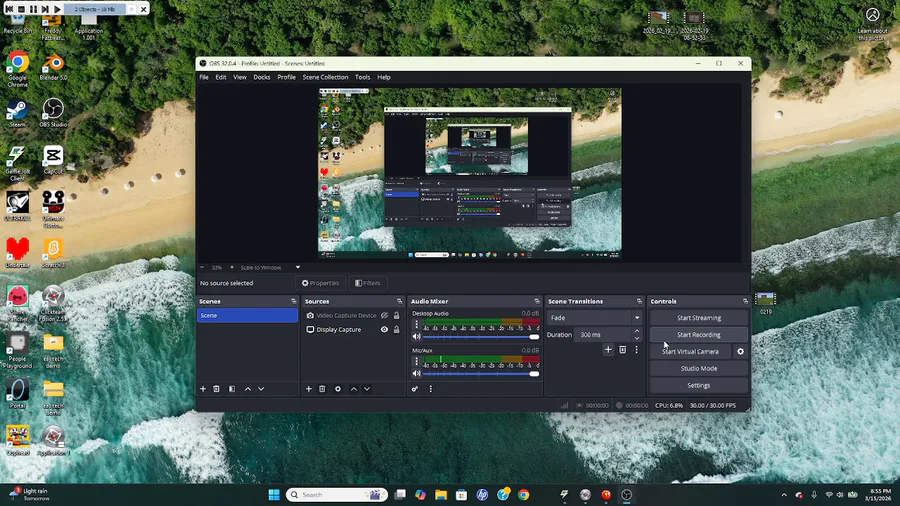Show the Video Capture Device source
This screenshot has width=900, height=506.
[x=384, y=316]
